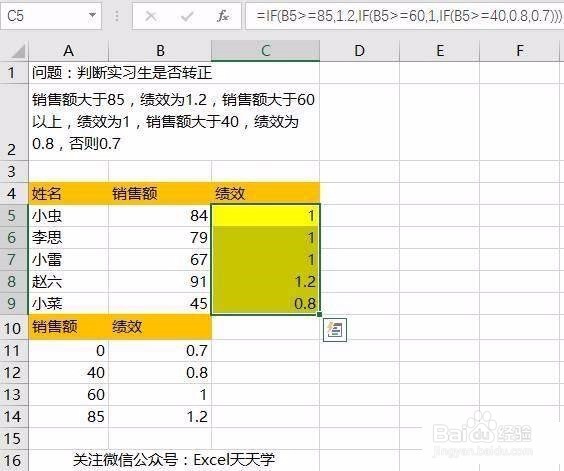
Task: Click lookup threshold 60 in row 13
Action: [68, 395]
